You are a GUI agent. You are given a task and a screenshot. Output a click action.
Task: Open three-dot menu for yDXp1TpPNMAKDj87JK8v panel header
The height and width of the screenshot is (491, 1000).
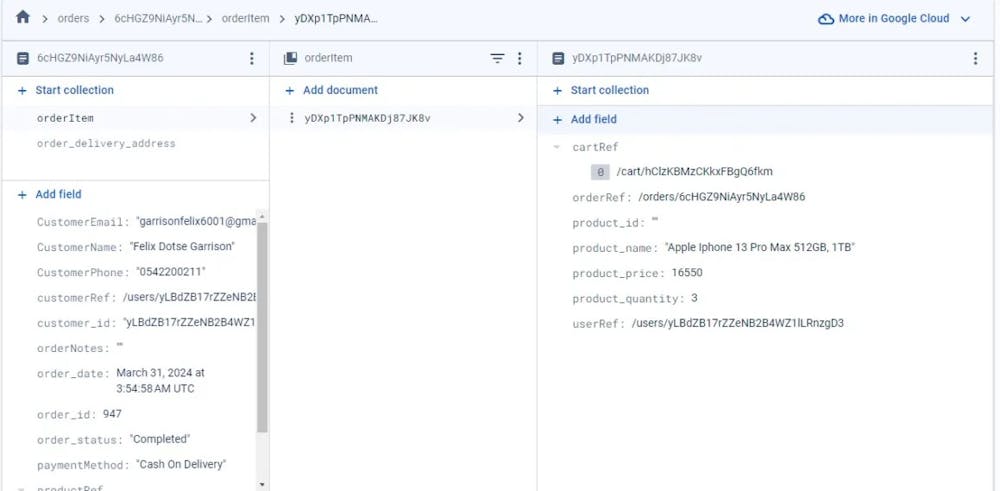(975, 58)
